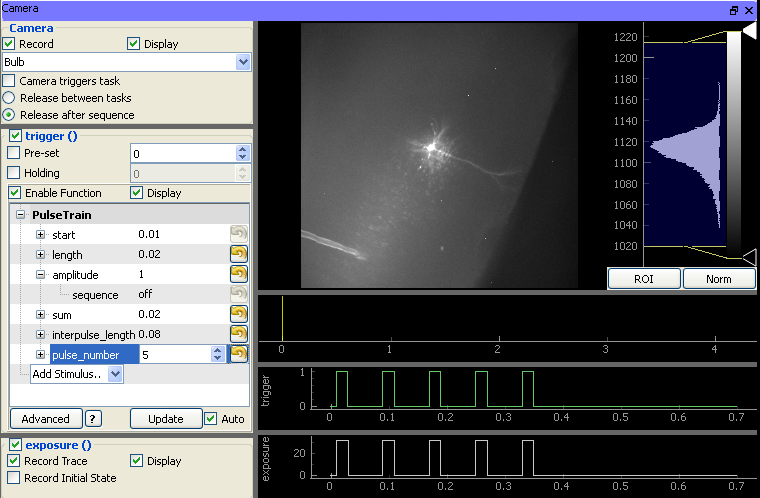Click the ROI button under the histogram
The height and width of the screenshot is (498, 760).
[x=644, y=279]
